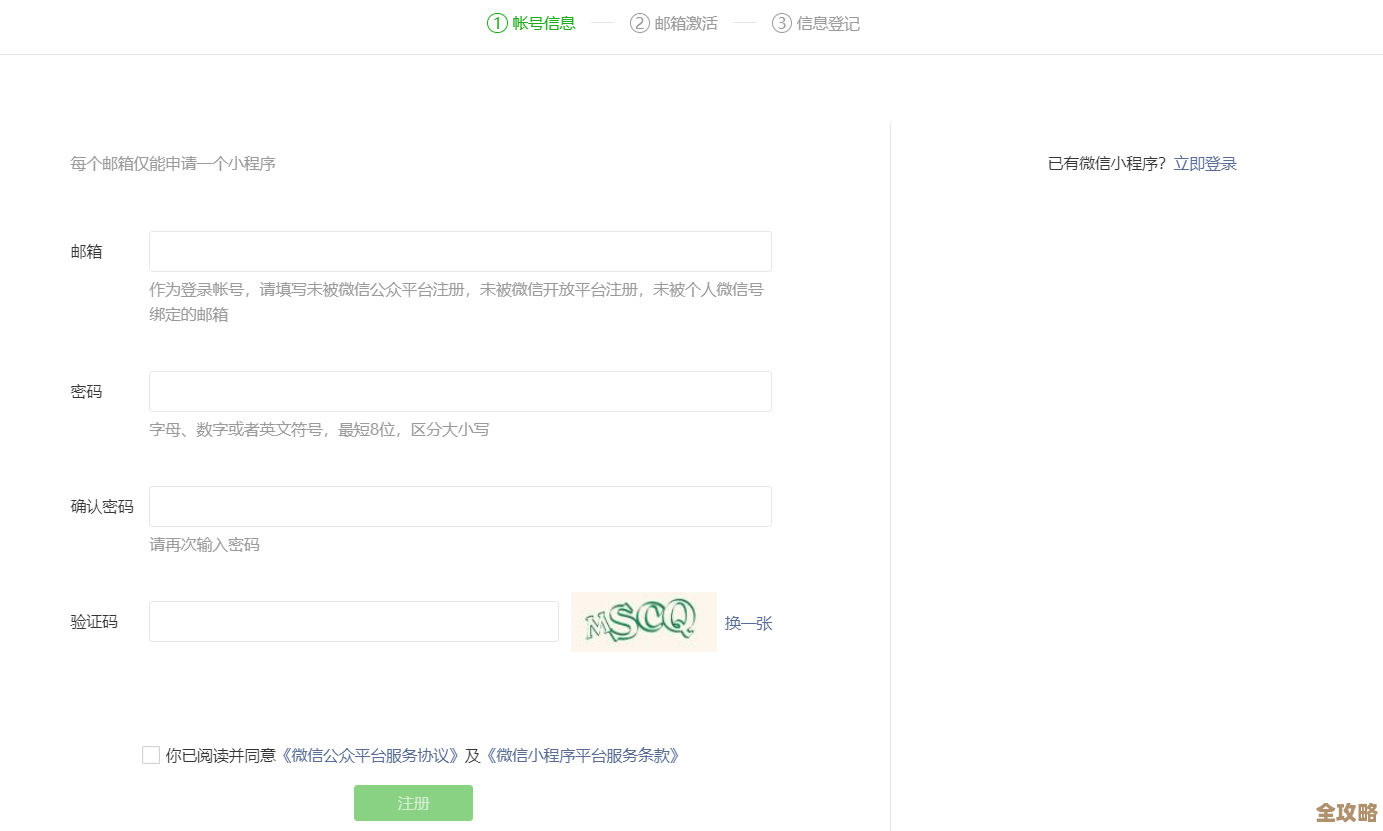Click the circled ① step indicator
This screenshot has width=1383, height=831.
[x=495, y=22]
